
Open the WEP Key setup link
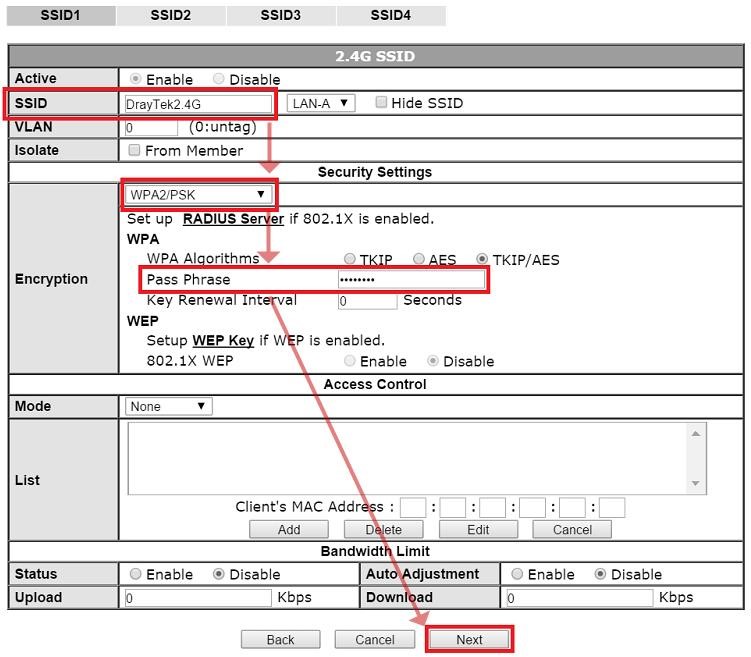222,340
